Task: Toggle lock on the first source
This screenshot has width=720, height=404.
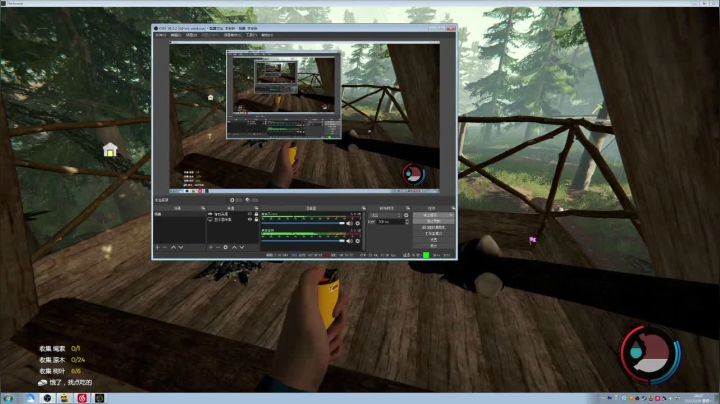Action: pyautogui.click(x=256, y=214)
